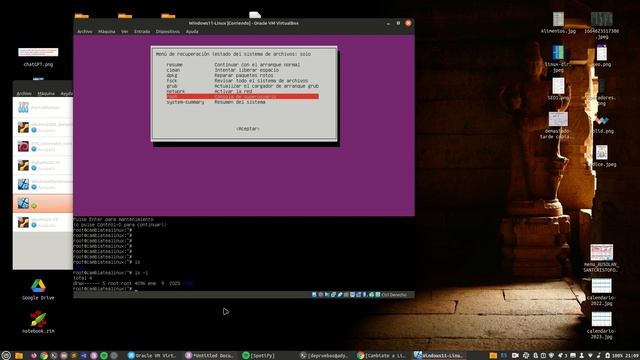The width and height of the screenshot is (640, 360).
Task: Open the Máquina menu in VirtualBox Manager window
Action: [x=46, y=93]
